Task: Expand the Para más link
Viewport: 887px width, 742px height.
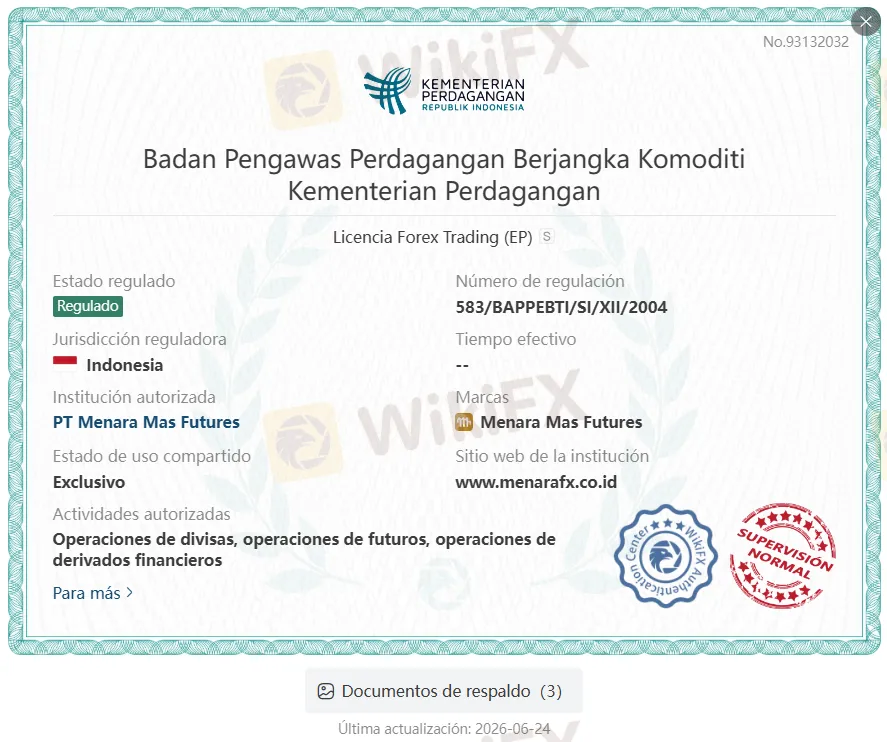Action: pyautogui.click(x=93, y=593)
